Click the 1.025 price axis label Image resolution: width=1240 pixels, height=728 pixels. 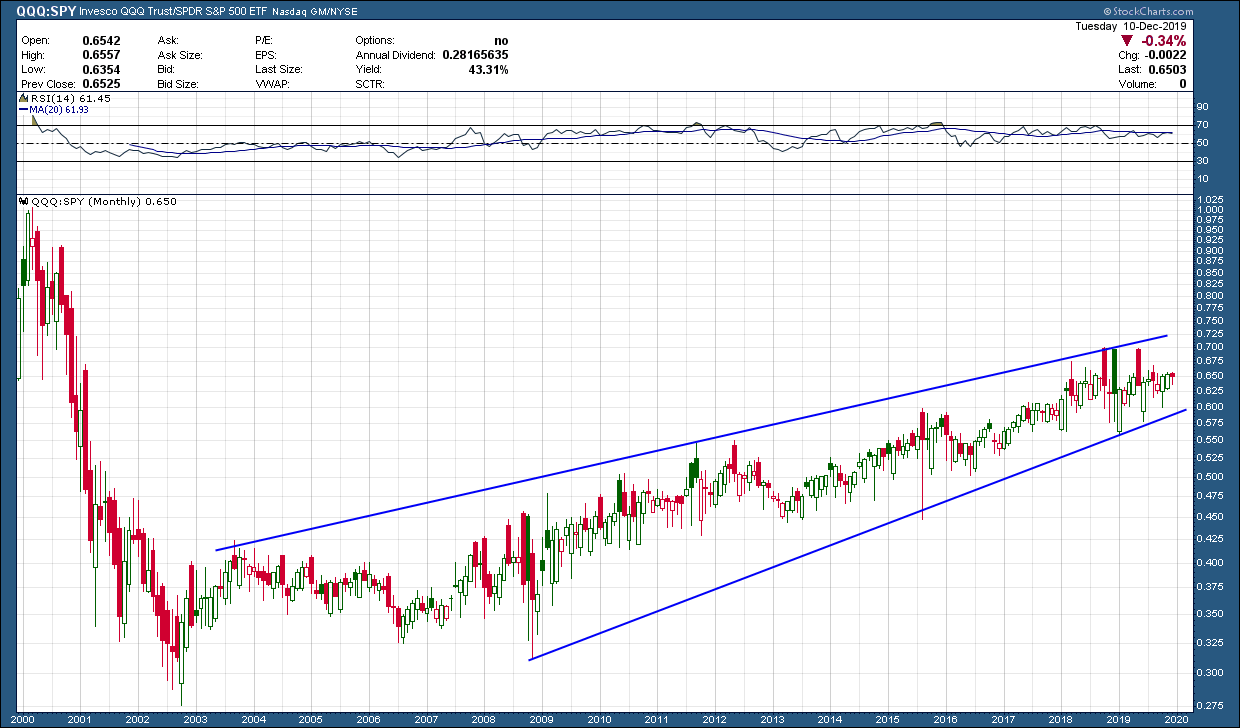tap(1210, 200)
